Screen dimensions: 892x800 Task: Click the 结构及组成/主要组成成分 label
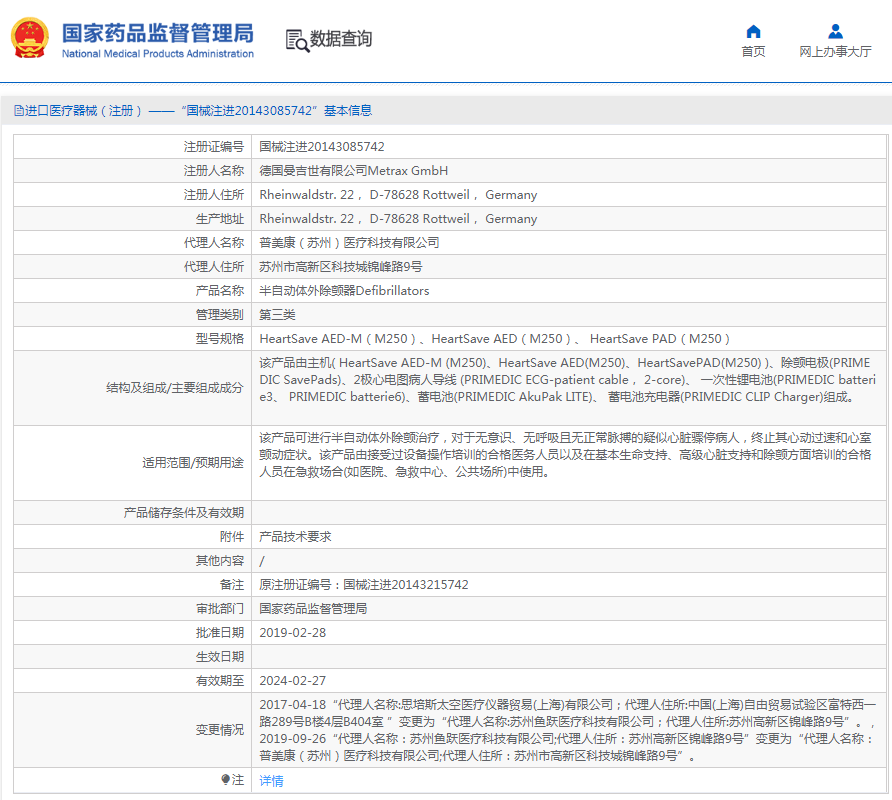click(175, 387)
